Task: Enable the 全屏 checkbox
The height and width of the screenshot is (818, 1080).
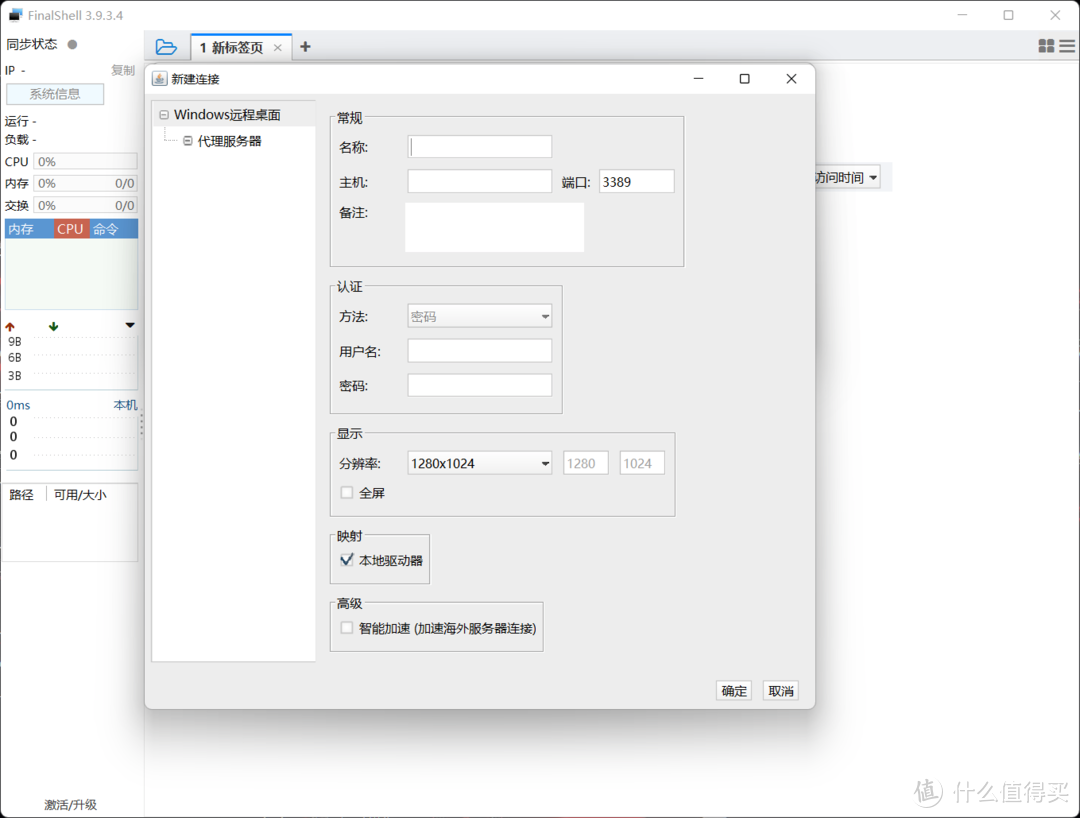Action: point(347,492)
